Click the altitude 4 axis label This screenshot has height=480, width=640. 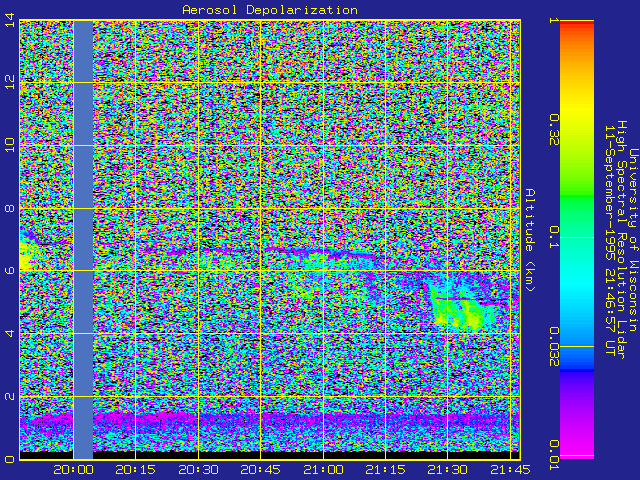[x=10, y=333]
